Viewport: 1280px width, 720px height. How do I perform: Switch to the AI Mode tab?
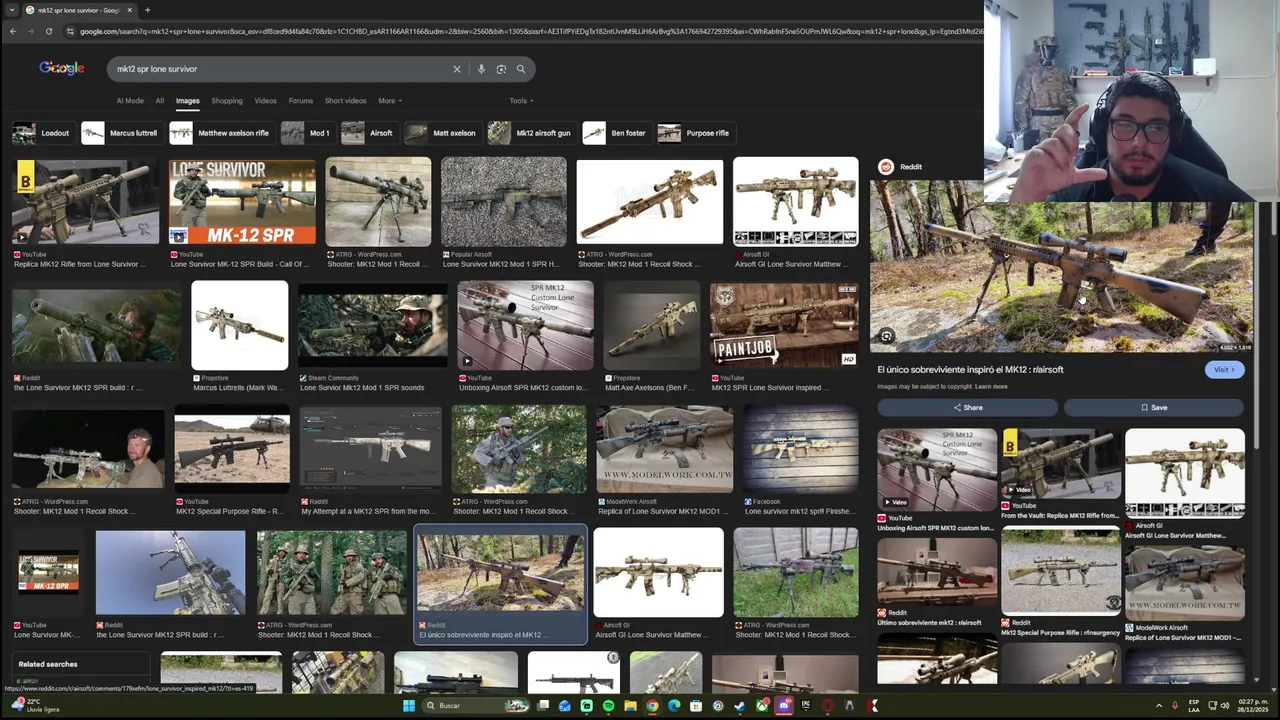point(130,101)
